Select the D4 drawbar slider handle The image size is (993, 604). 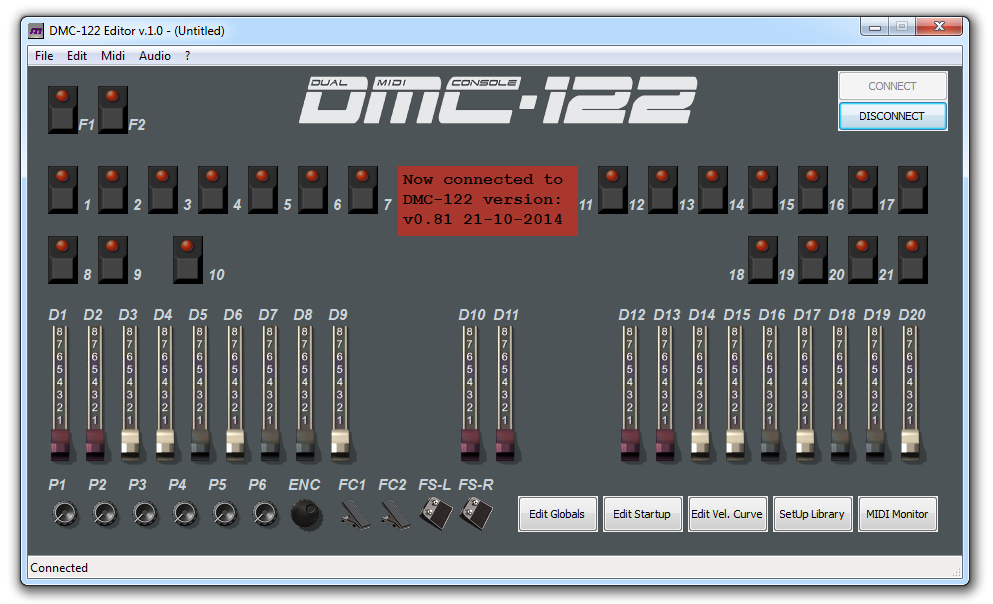pos(165,444)
